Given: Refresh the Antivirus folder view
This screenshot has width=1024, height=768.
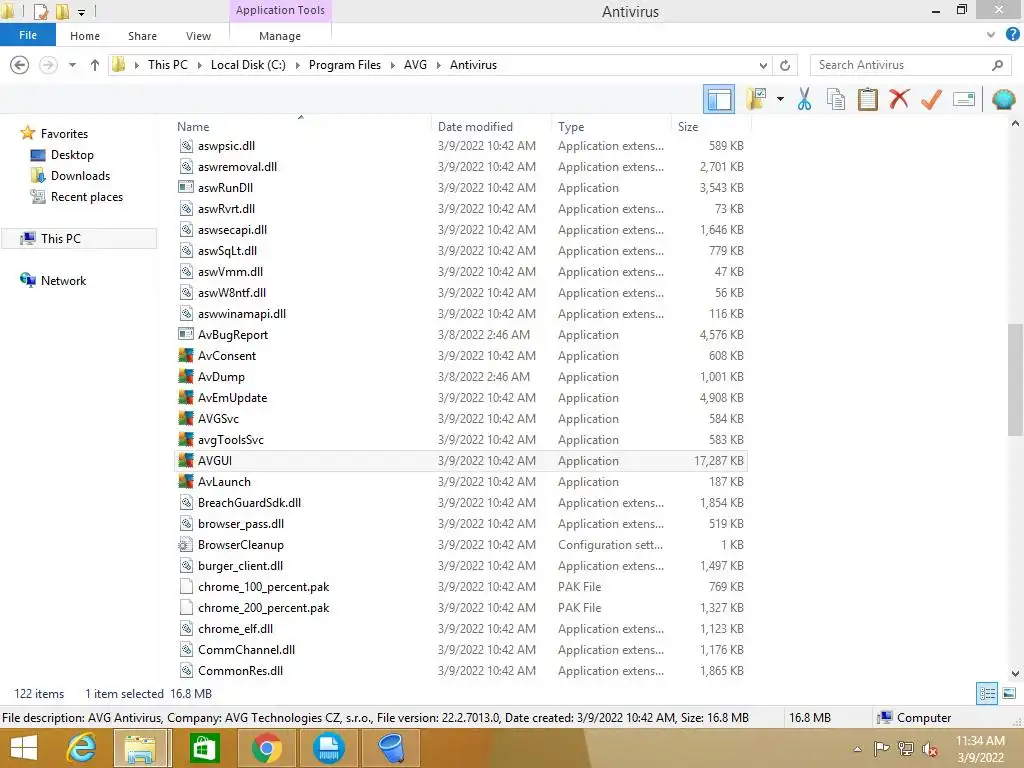Looking at the screenshot, I should coord(785,65).
